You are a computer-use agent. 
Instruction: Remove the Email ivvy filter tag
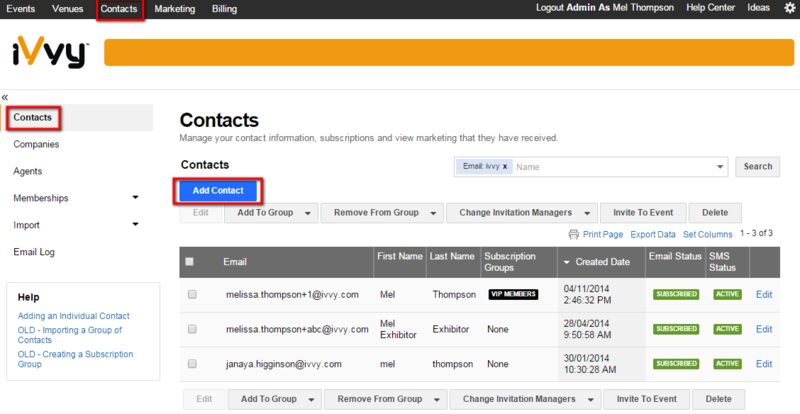coord(505,166)
